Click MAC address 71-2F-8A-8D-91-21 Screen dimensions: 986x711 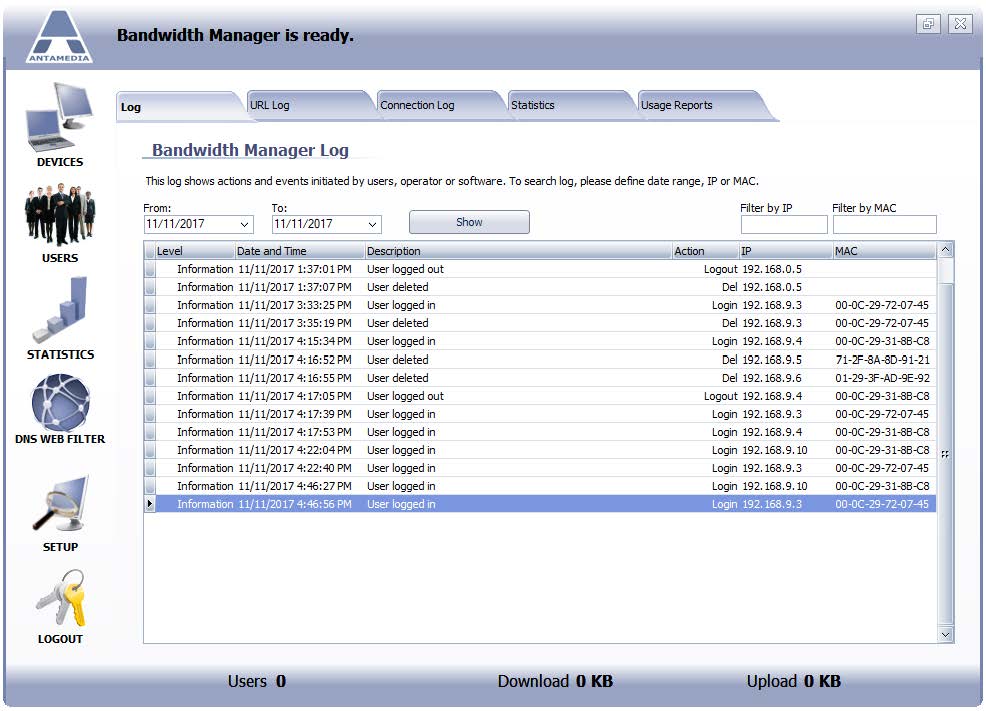(x=882, y=360)
